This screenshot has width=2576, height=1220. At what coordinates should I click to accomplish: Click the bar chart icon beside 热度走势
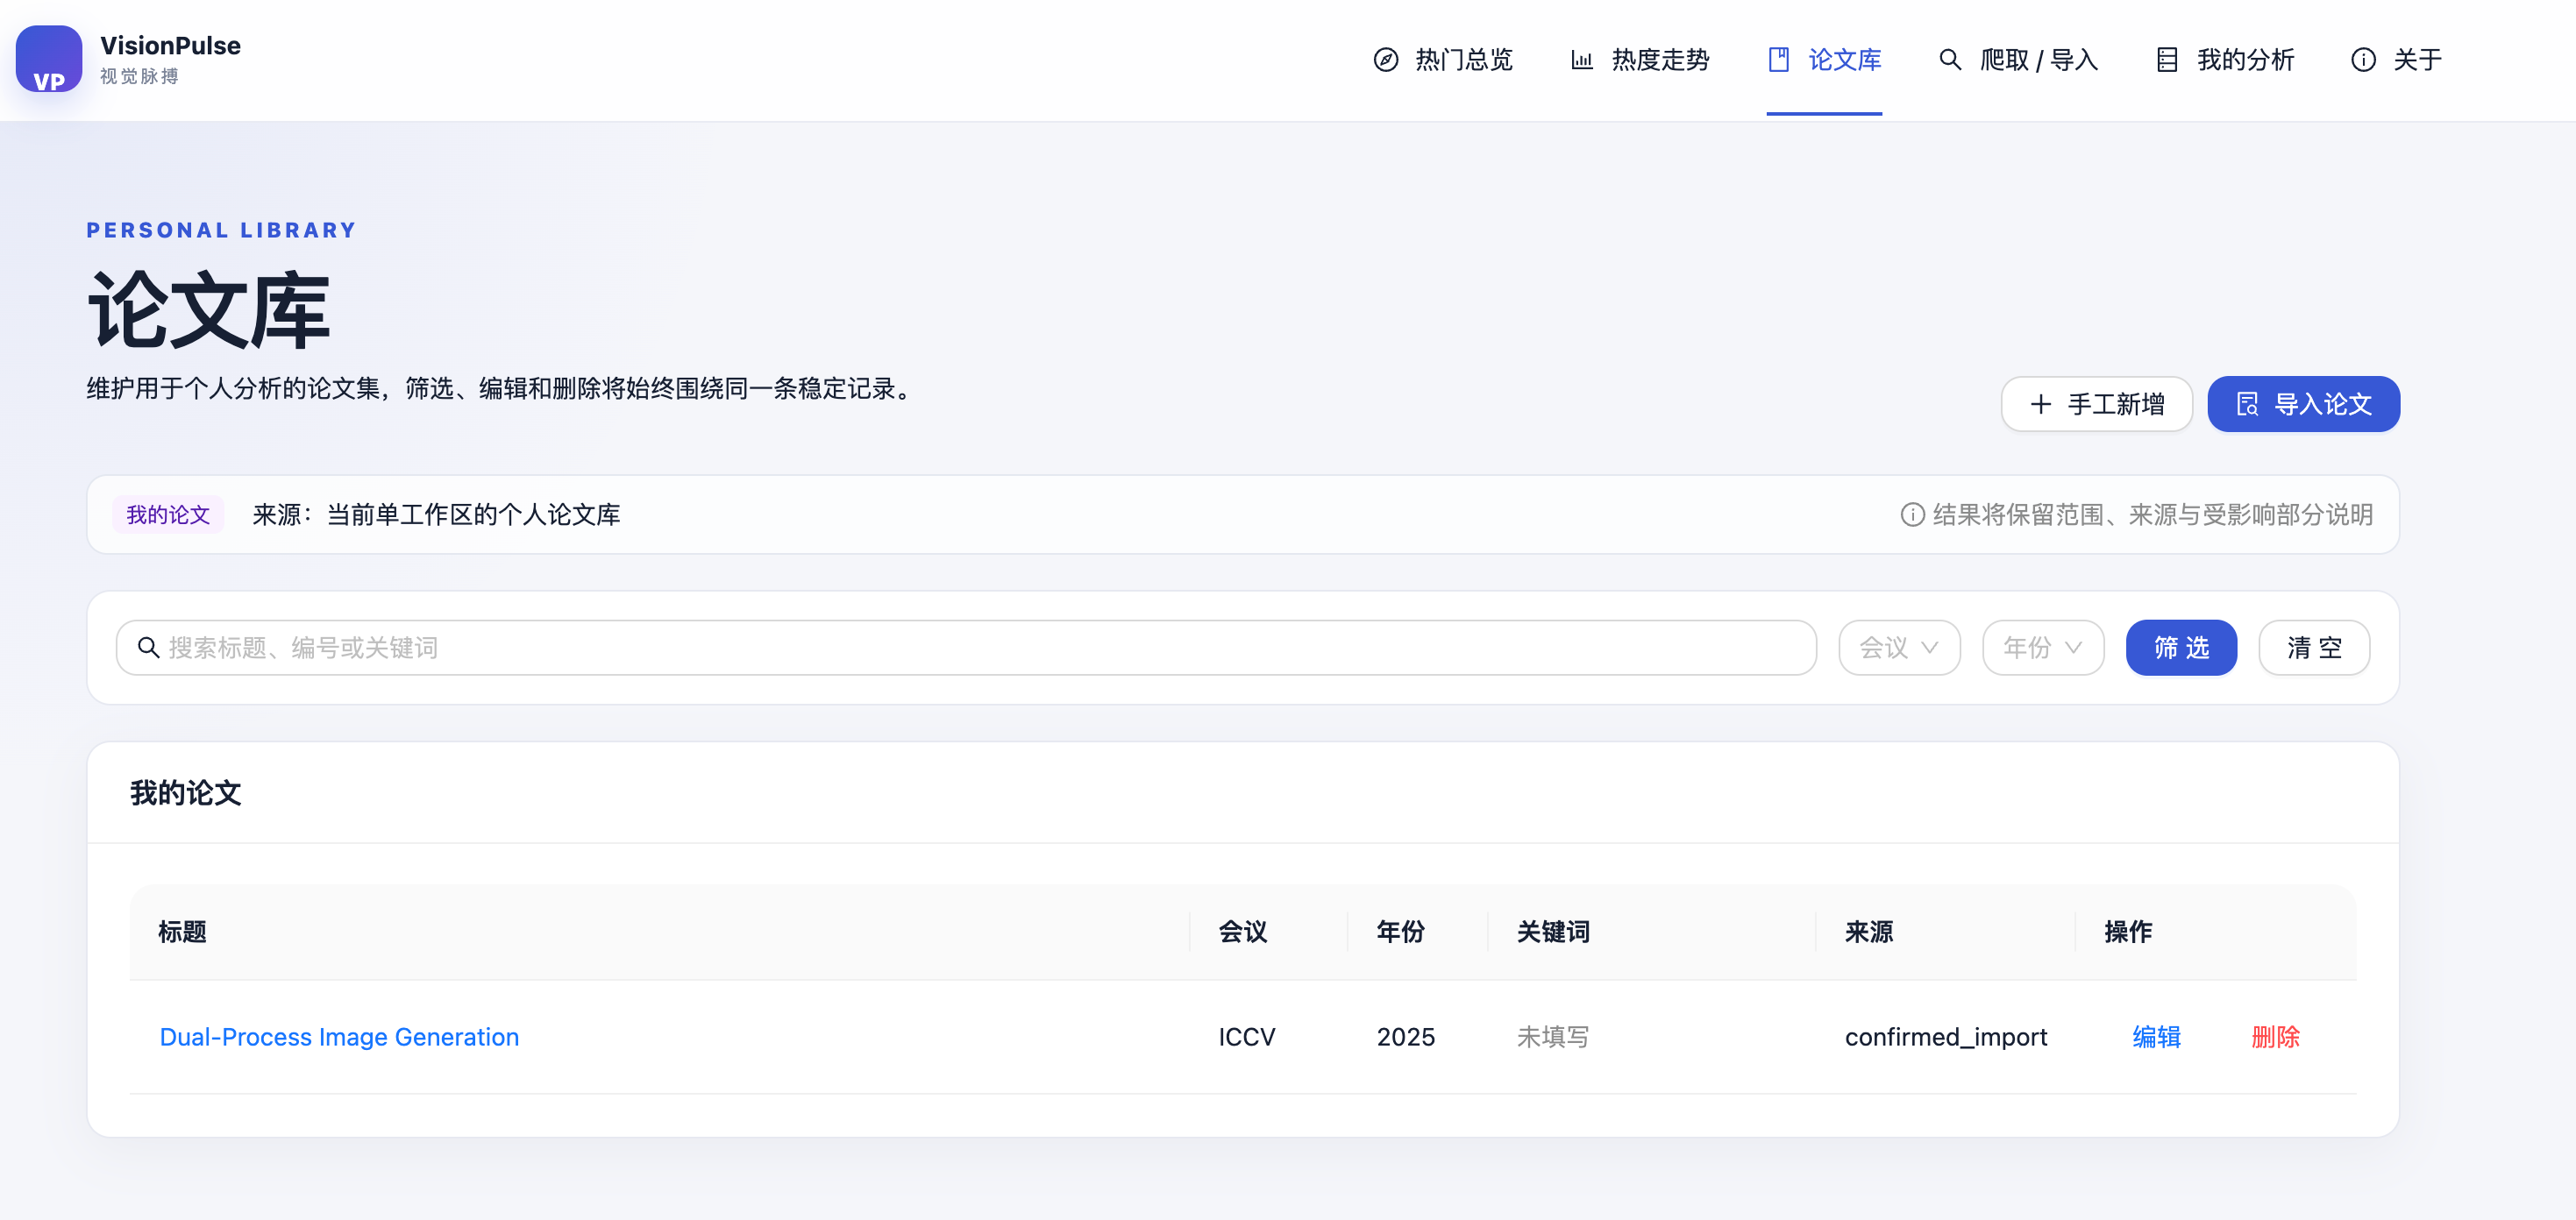[x=1582, y=60]
